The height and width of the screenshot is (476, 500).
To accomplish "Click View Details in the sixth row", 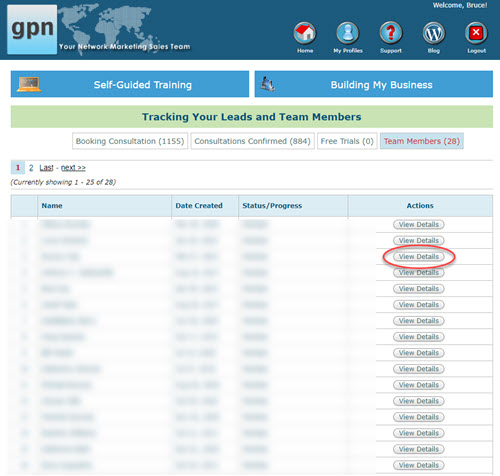I will pyautogui.click(x=419, y=305).
